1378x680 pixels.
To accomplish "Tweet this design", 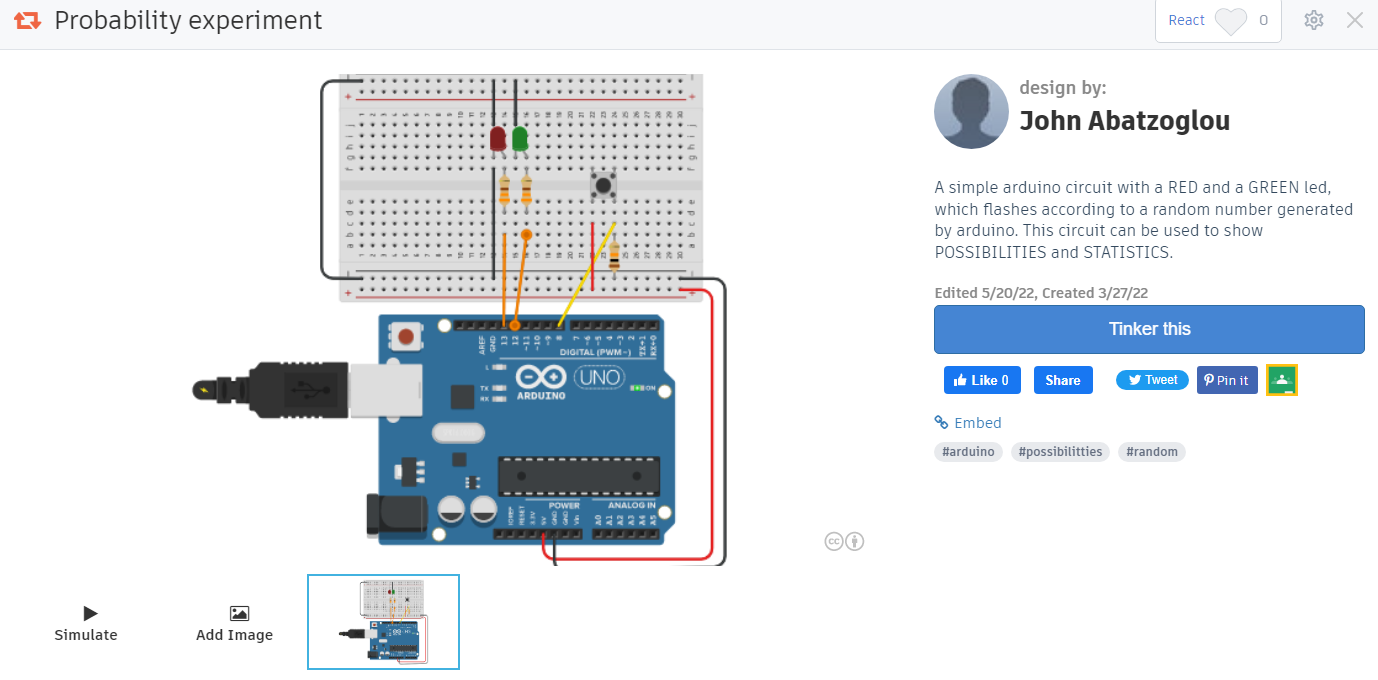I will coord(1152,380).
